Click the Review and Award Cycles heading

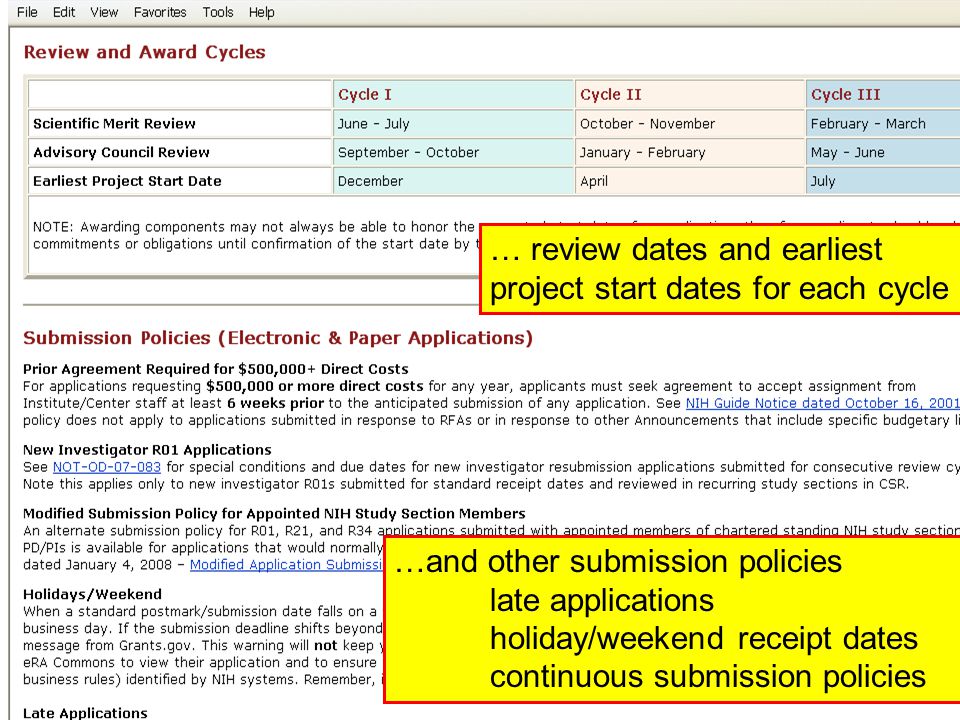pos(144,52)
